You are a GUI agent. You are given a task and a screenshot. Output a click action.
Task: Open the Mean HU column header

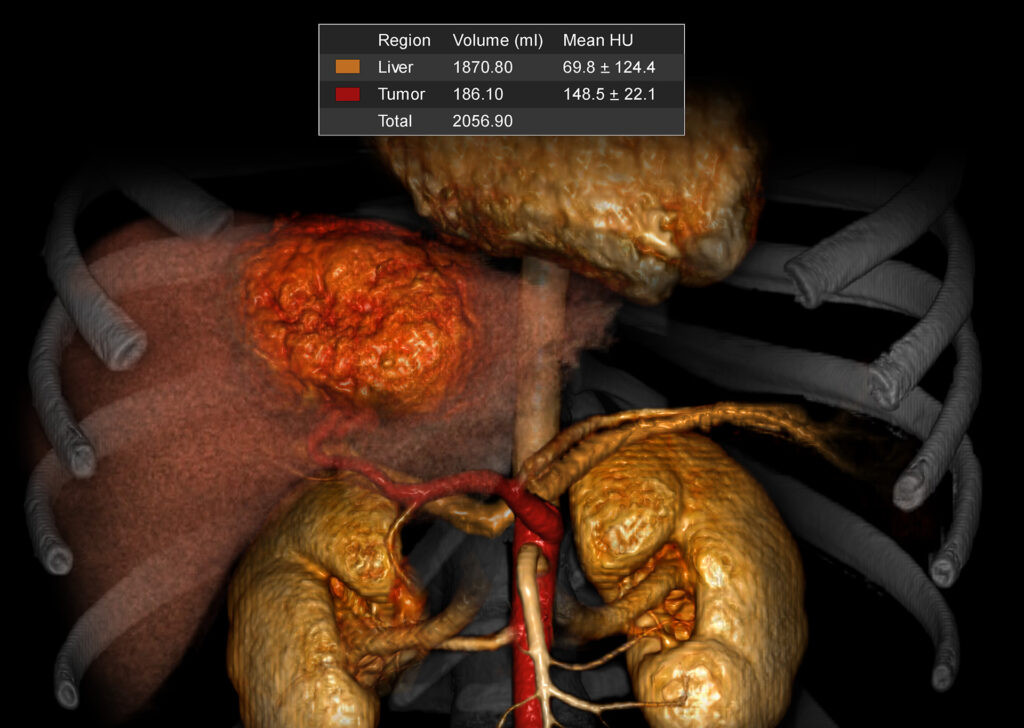597,40
